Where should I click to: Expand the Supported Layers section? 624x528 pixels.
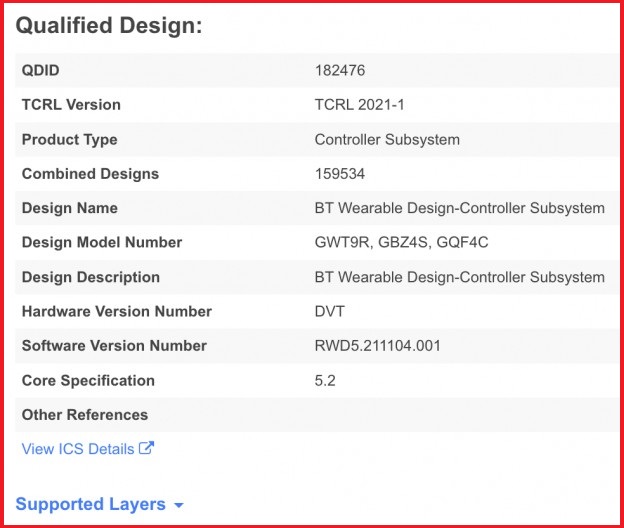[90, 504]
